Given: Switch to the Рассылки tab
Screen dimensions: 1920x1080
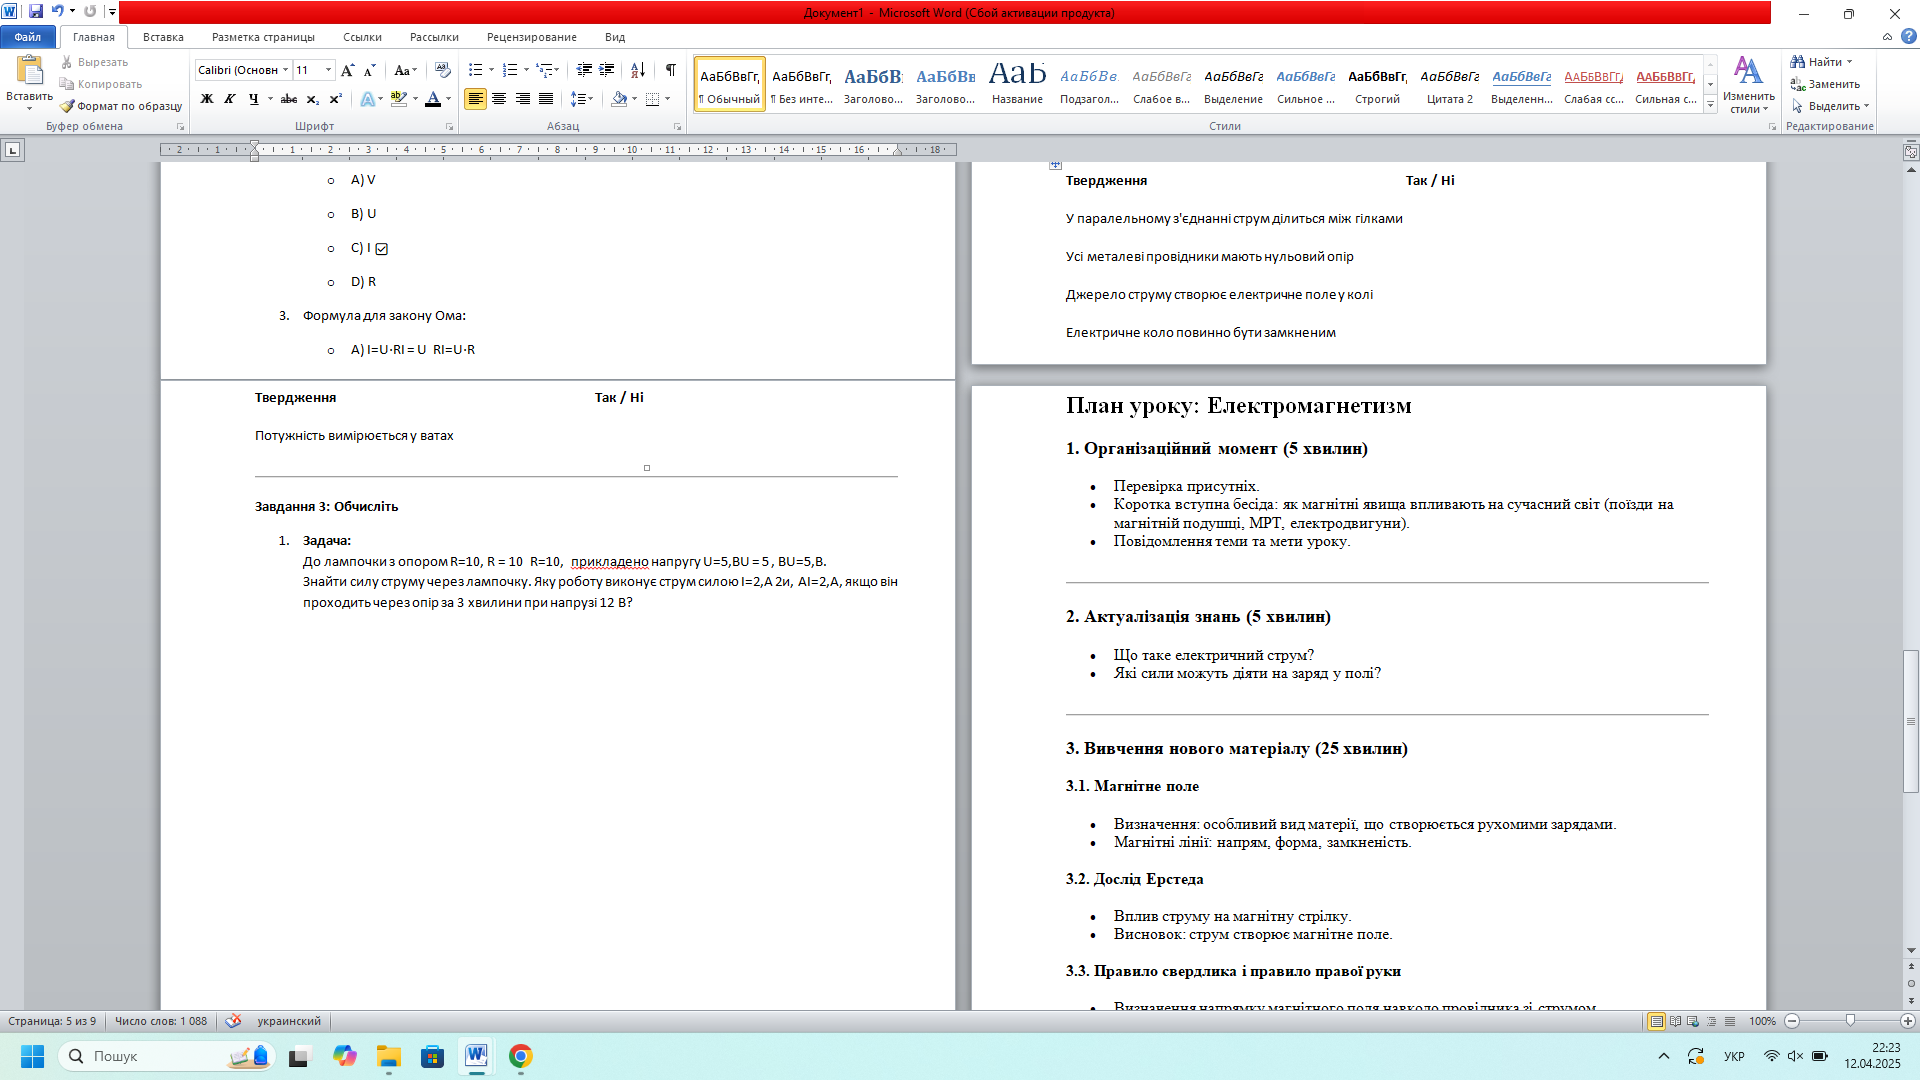Looking at the screenshot, I should [434, 37].
